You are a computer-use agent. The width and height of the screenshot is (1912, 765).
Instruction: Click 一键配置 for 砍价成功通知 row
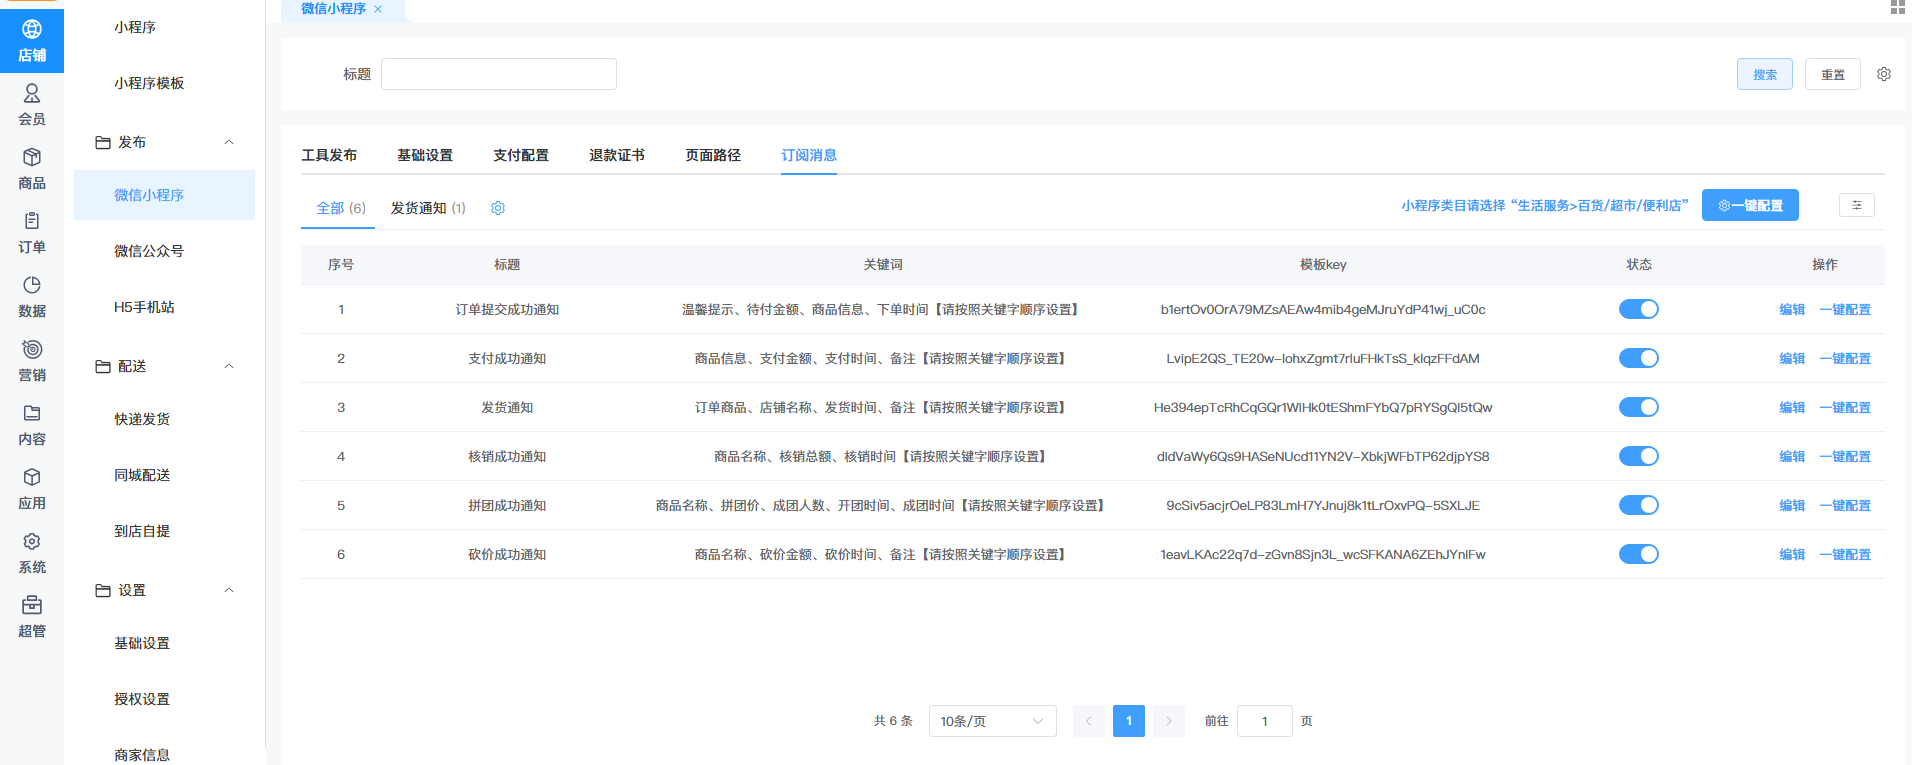point(1845,555)
